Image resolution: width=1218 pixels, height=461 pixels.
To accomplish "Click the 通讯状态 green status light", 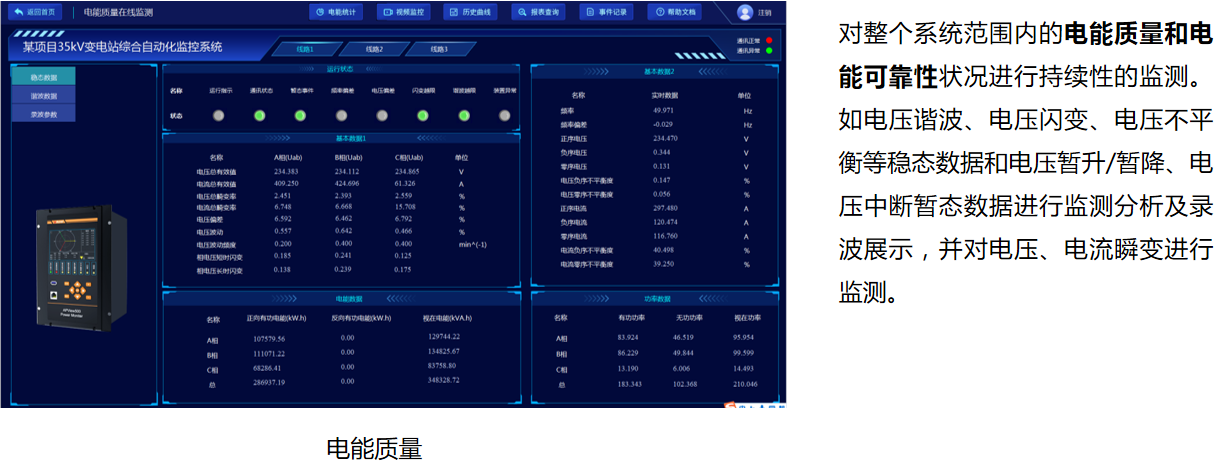I will [259, 116].
